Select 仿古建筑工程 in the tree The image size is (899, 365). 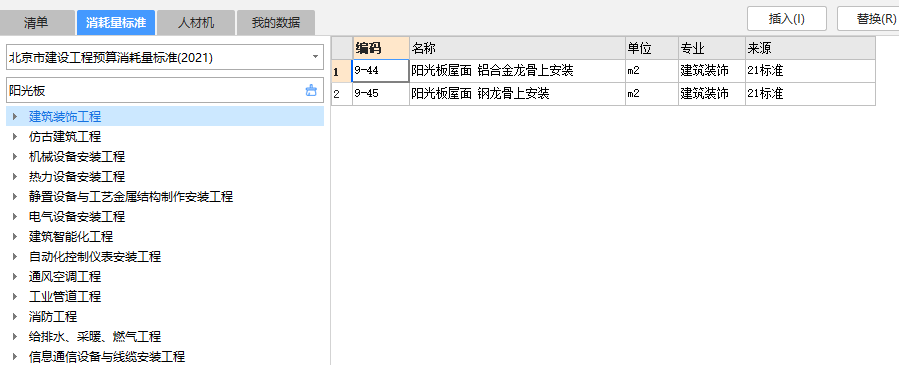(x=65, y=137)
